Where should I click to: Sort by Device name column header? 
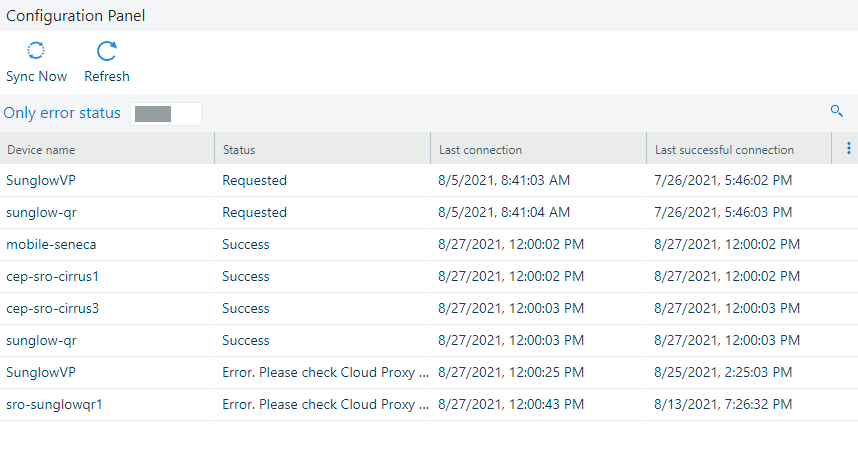tap(42, 150)
